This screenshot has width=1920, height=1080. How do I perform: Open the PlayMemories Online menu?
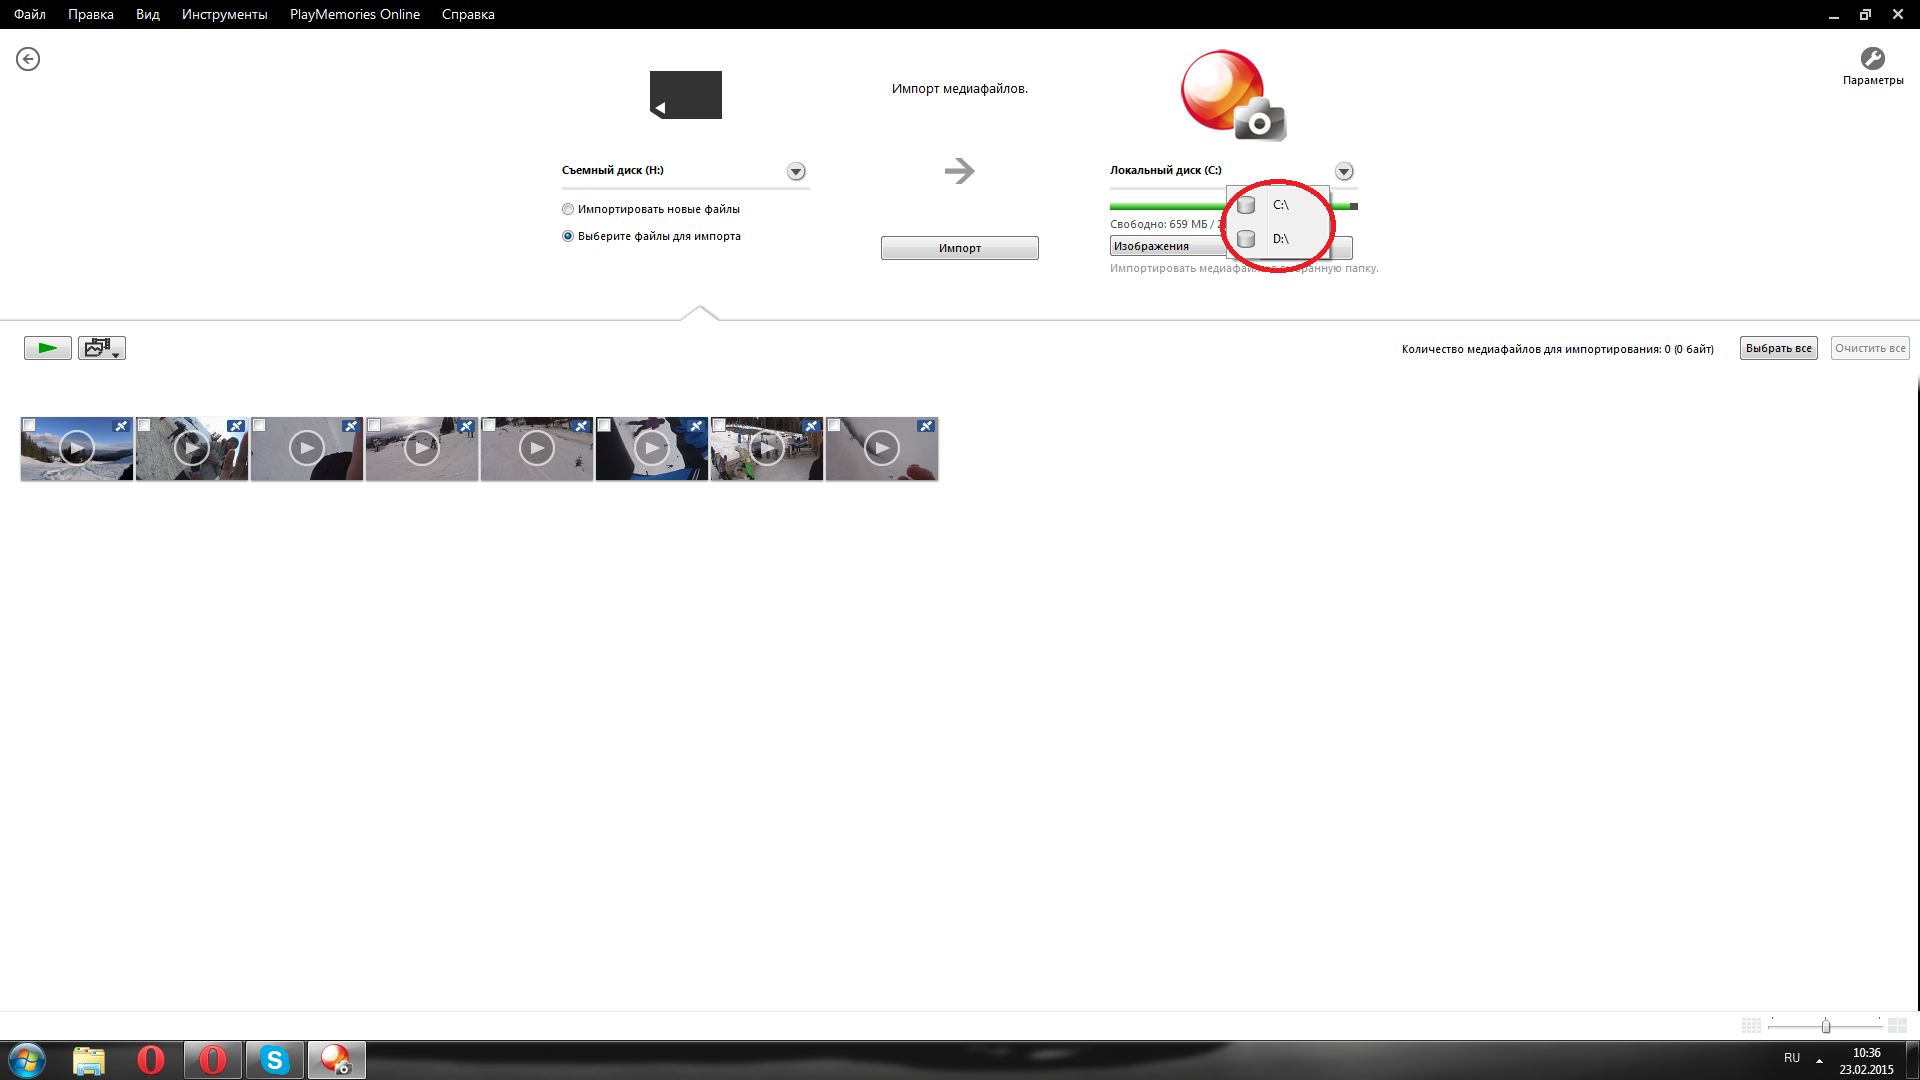pos(354,14)
